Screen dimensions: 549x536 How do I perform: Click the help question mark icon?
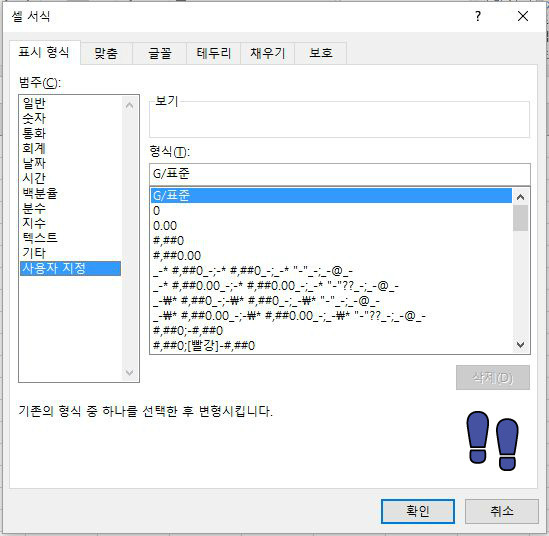tap(478, 16)
